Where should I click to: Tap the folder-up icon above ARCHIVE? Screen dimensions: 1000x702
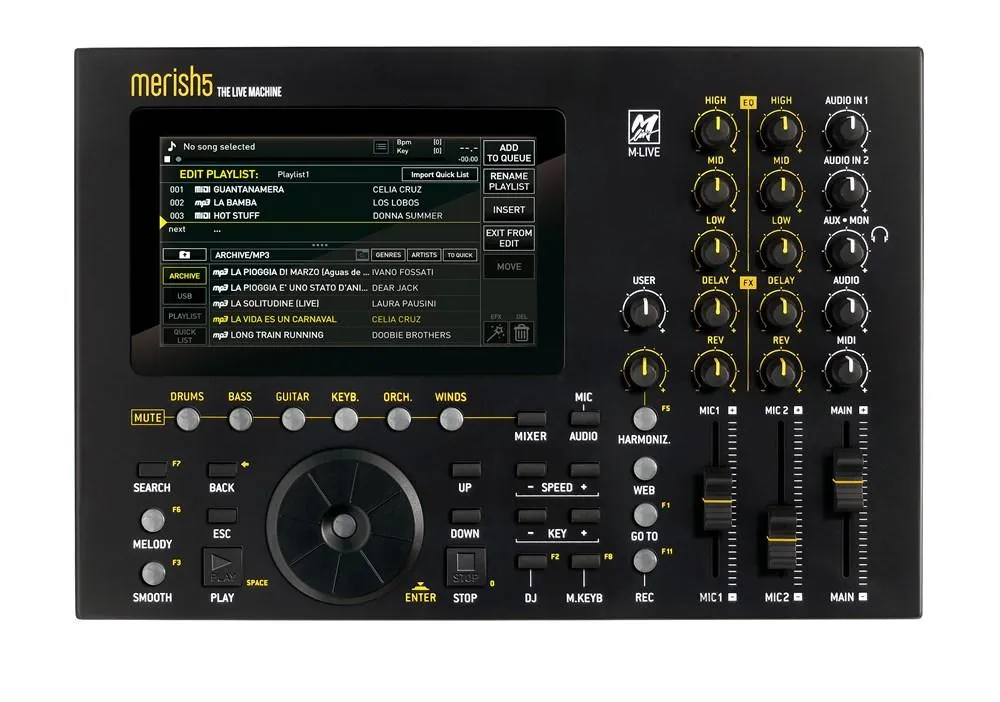[185, 255]
